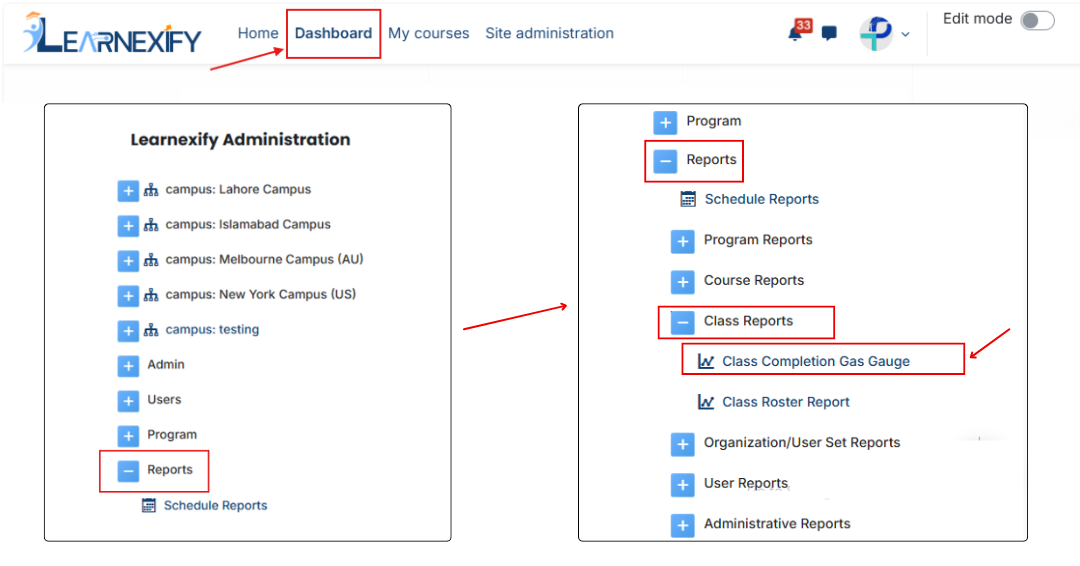Screen dimensions: 1080x566
Task: Expand the Organization/User Set Reports node
Action: [683, 444]
